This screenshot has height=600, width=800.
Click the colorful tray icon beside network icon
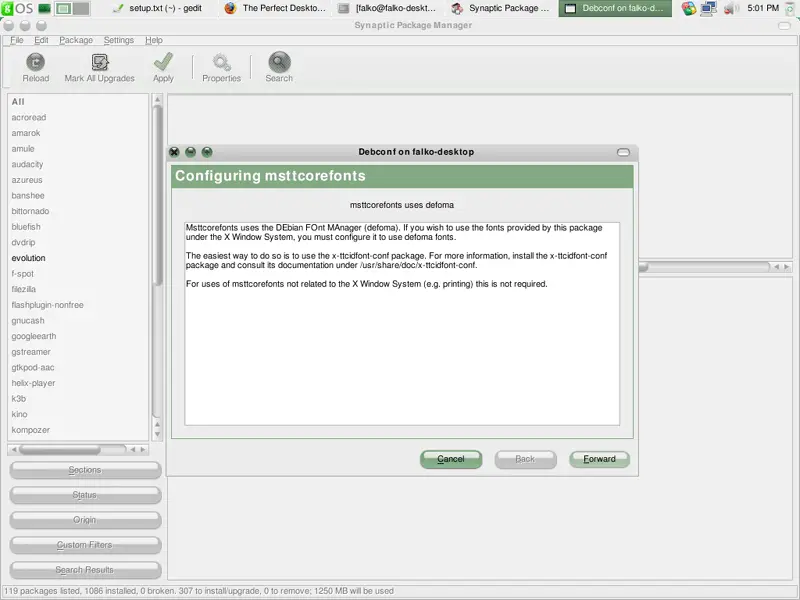coord(689,8)
